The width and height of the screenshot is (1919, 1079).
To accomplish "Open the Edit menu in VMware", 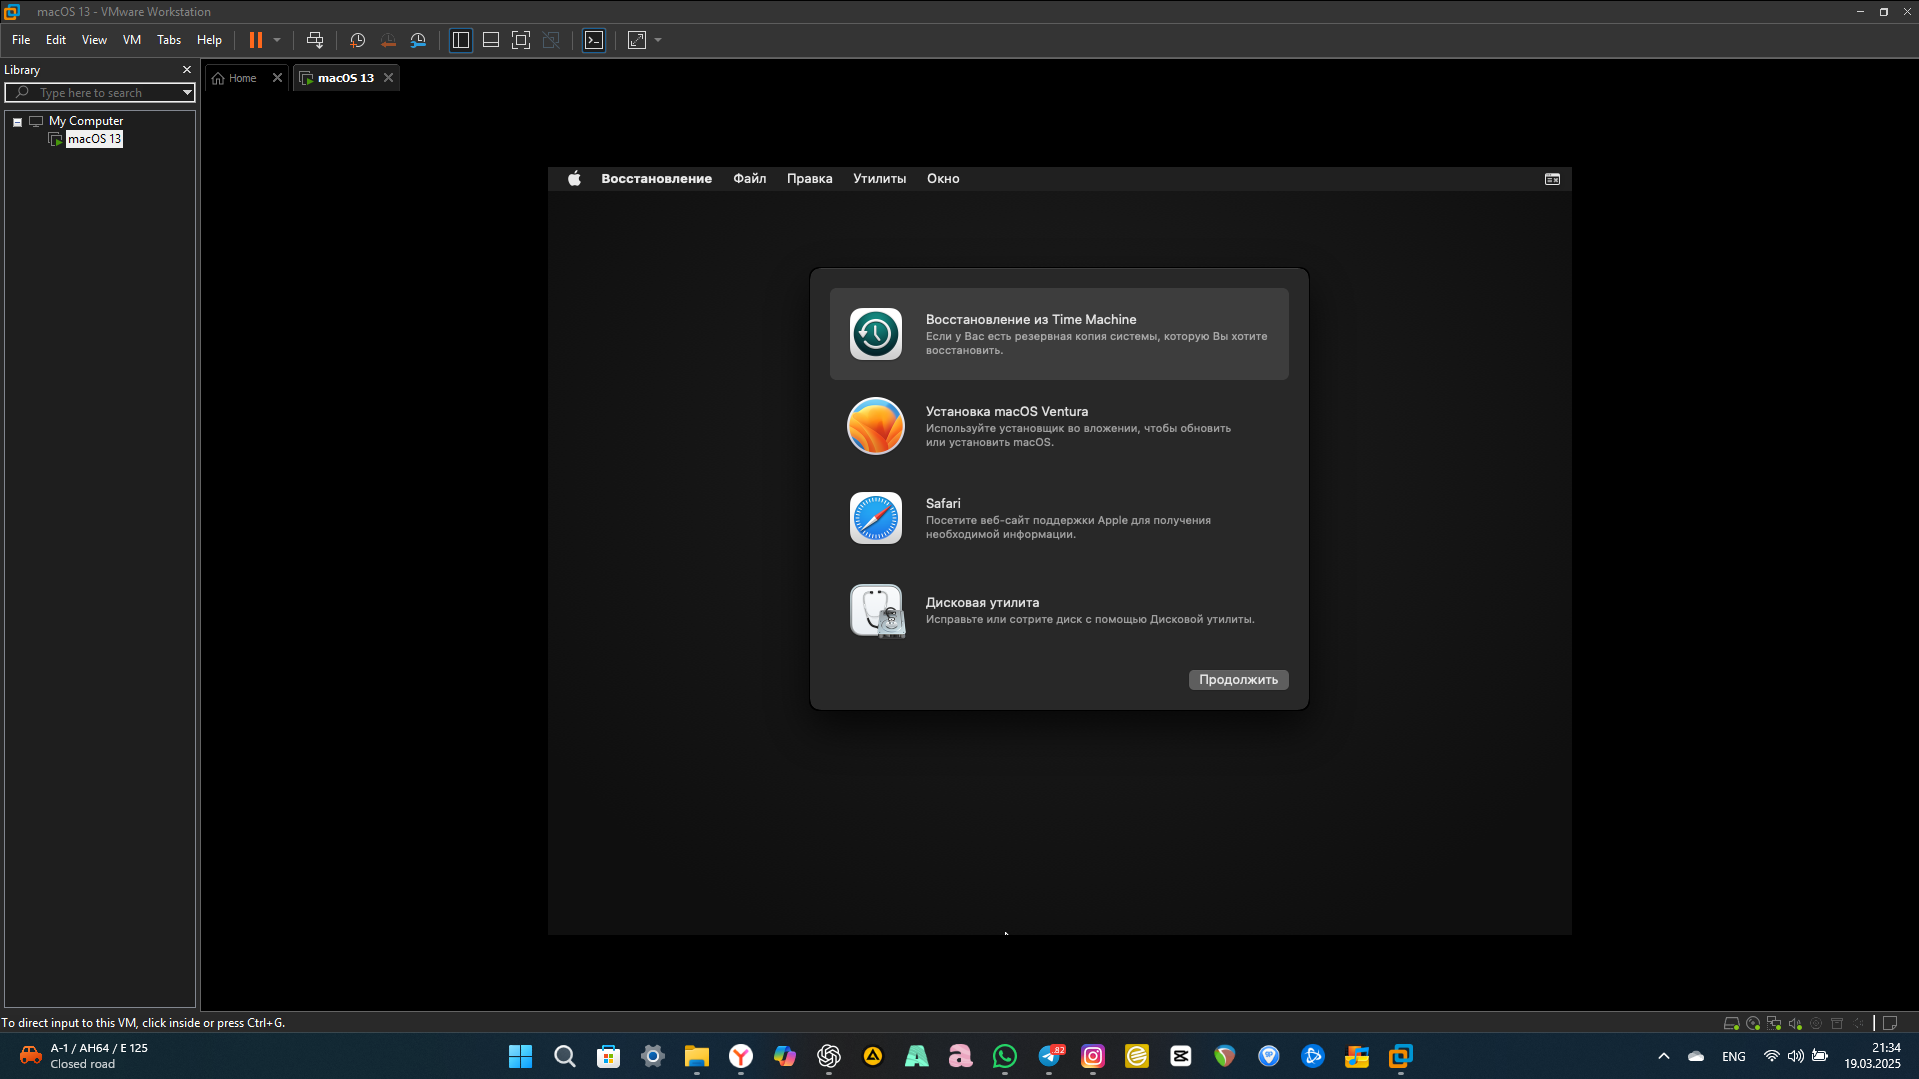I will point(56,40).
